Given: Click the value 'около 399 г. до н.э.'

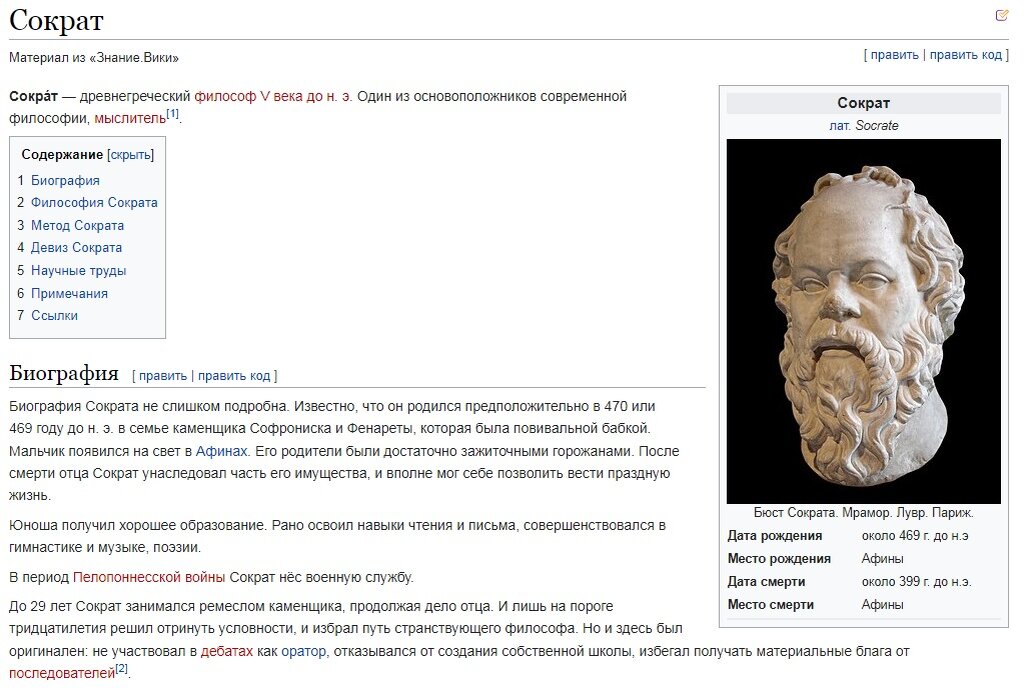Looking at the screenshot, I should tap(916, 581).
